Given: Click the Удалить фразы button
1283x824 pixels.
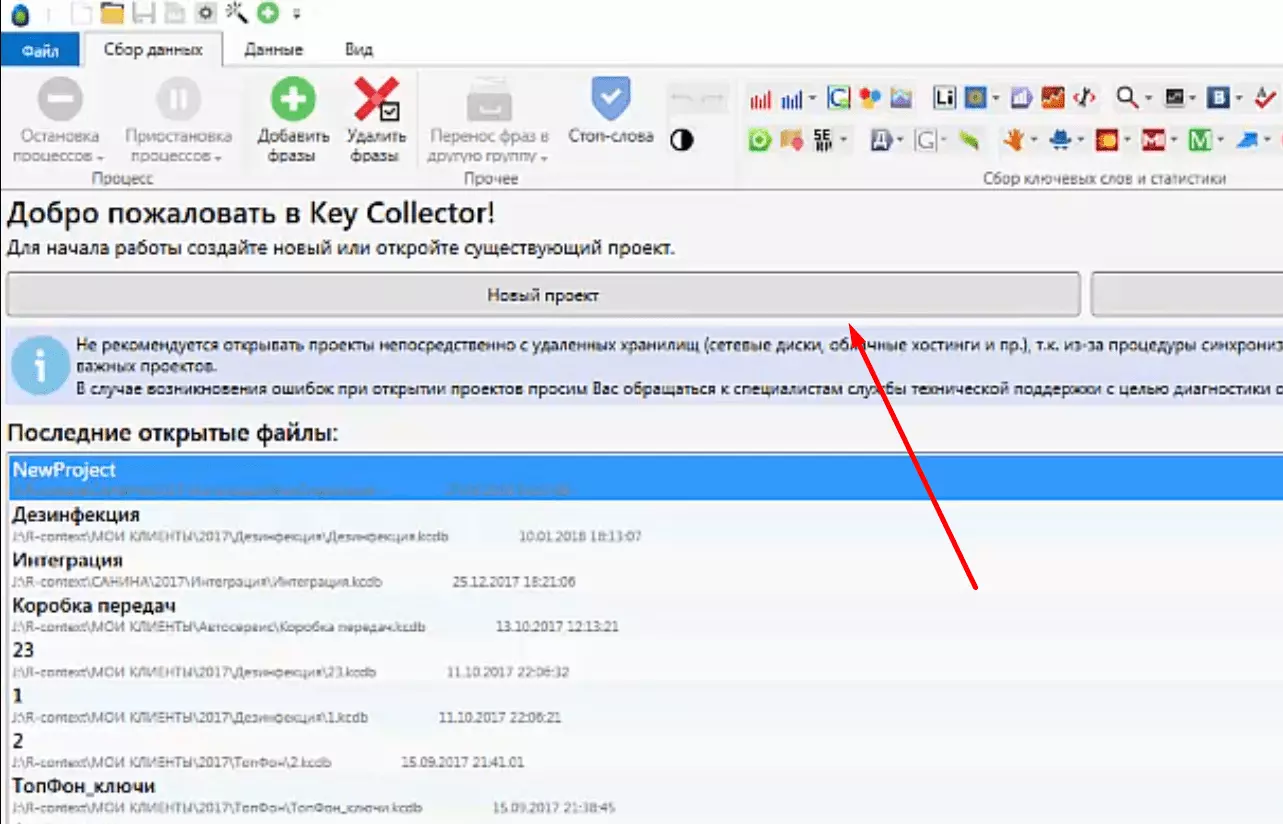Looking at the screenshot, I should [x=376, y=120].
